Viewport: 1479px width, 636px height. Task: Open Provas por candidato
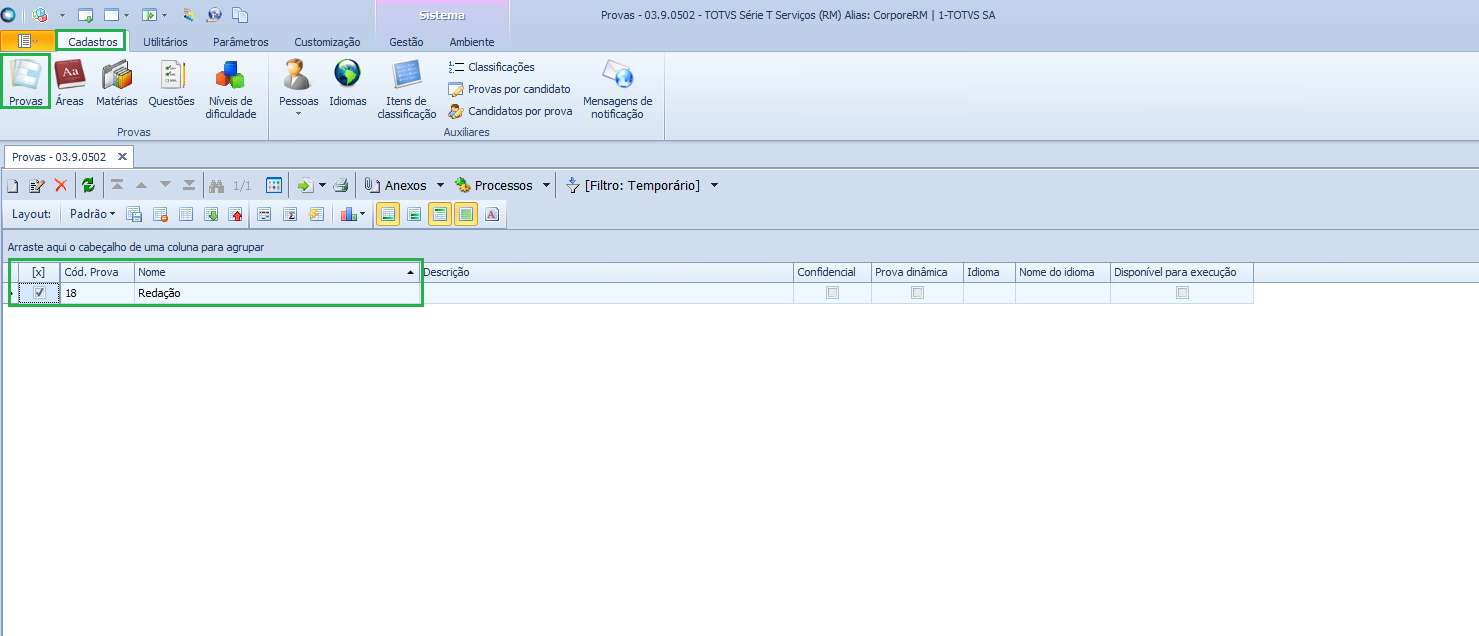[x=509, y=89]
